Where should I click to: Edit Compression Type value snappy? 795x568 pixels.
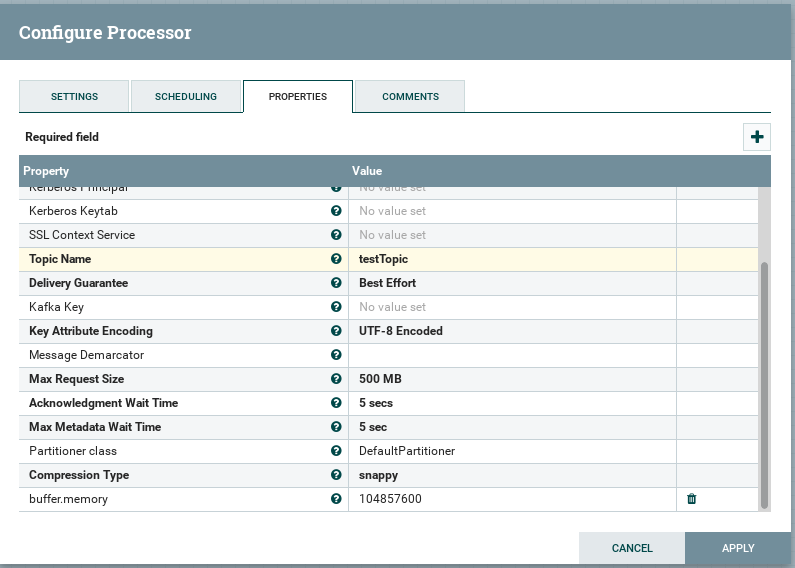(x=512, y=475)
